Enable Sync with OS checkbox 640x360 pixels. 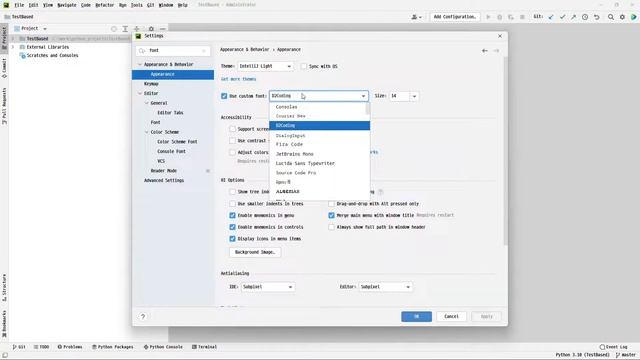coord(304,66)
